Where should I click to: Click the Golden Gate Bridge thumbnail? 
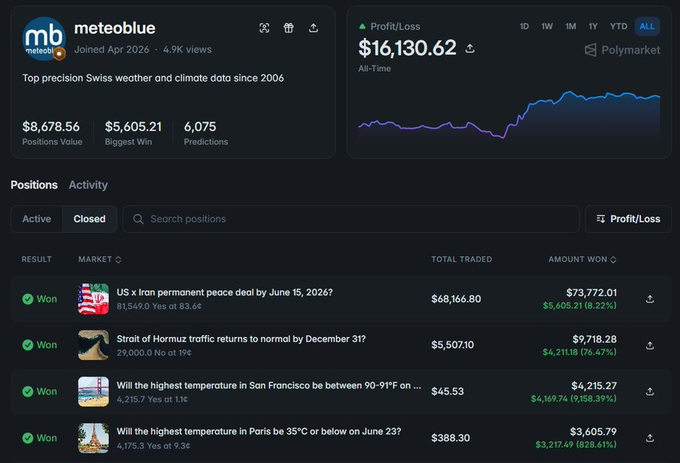pyautogui.click(x=93, y=391)
